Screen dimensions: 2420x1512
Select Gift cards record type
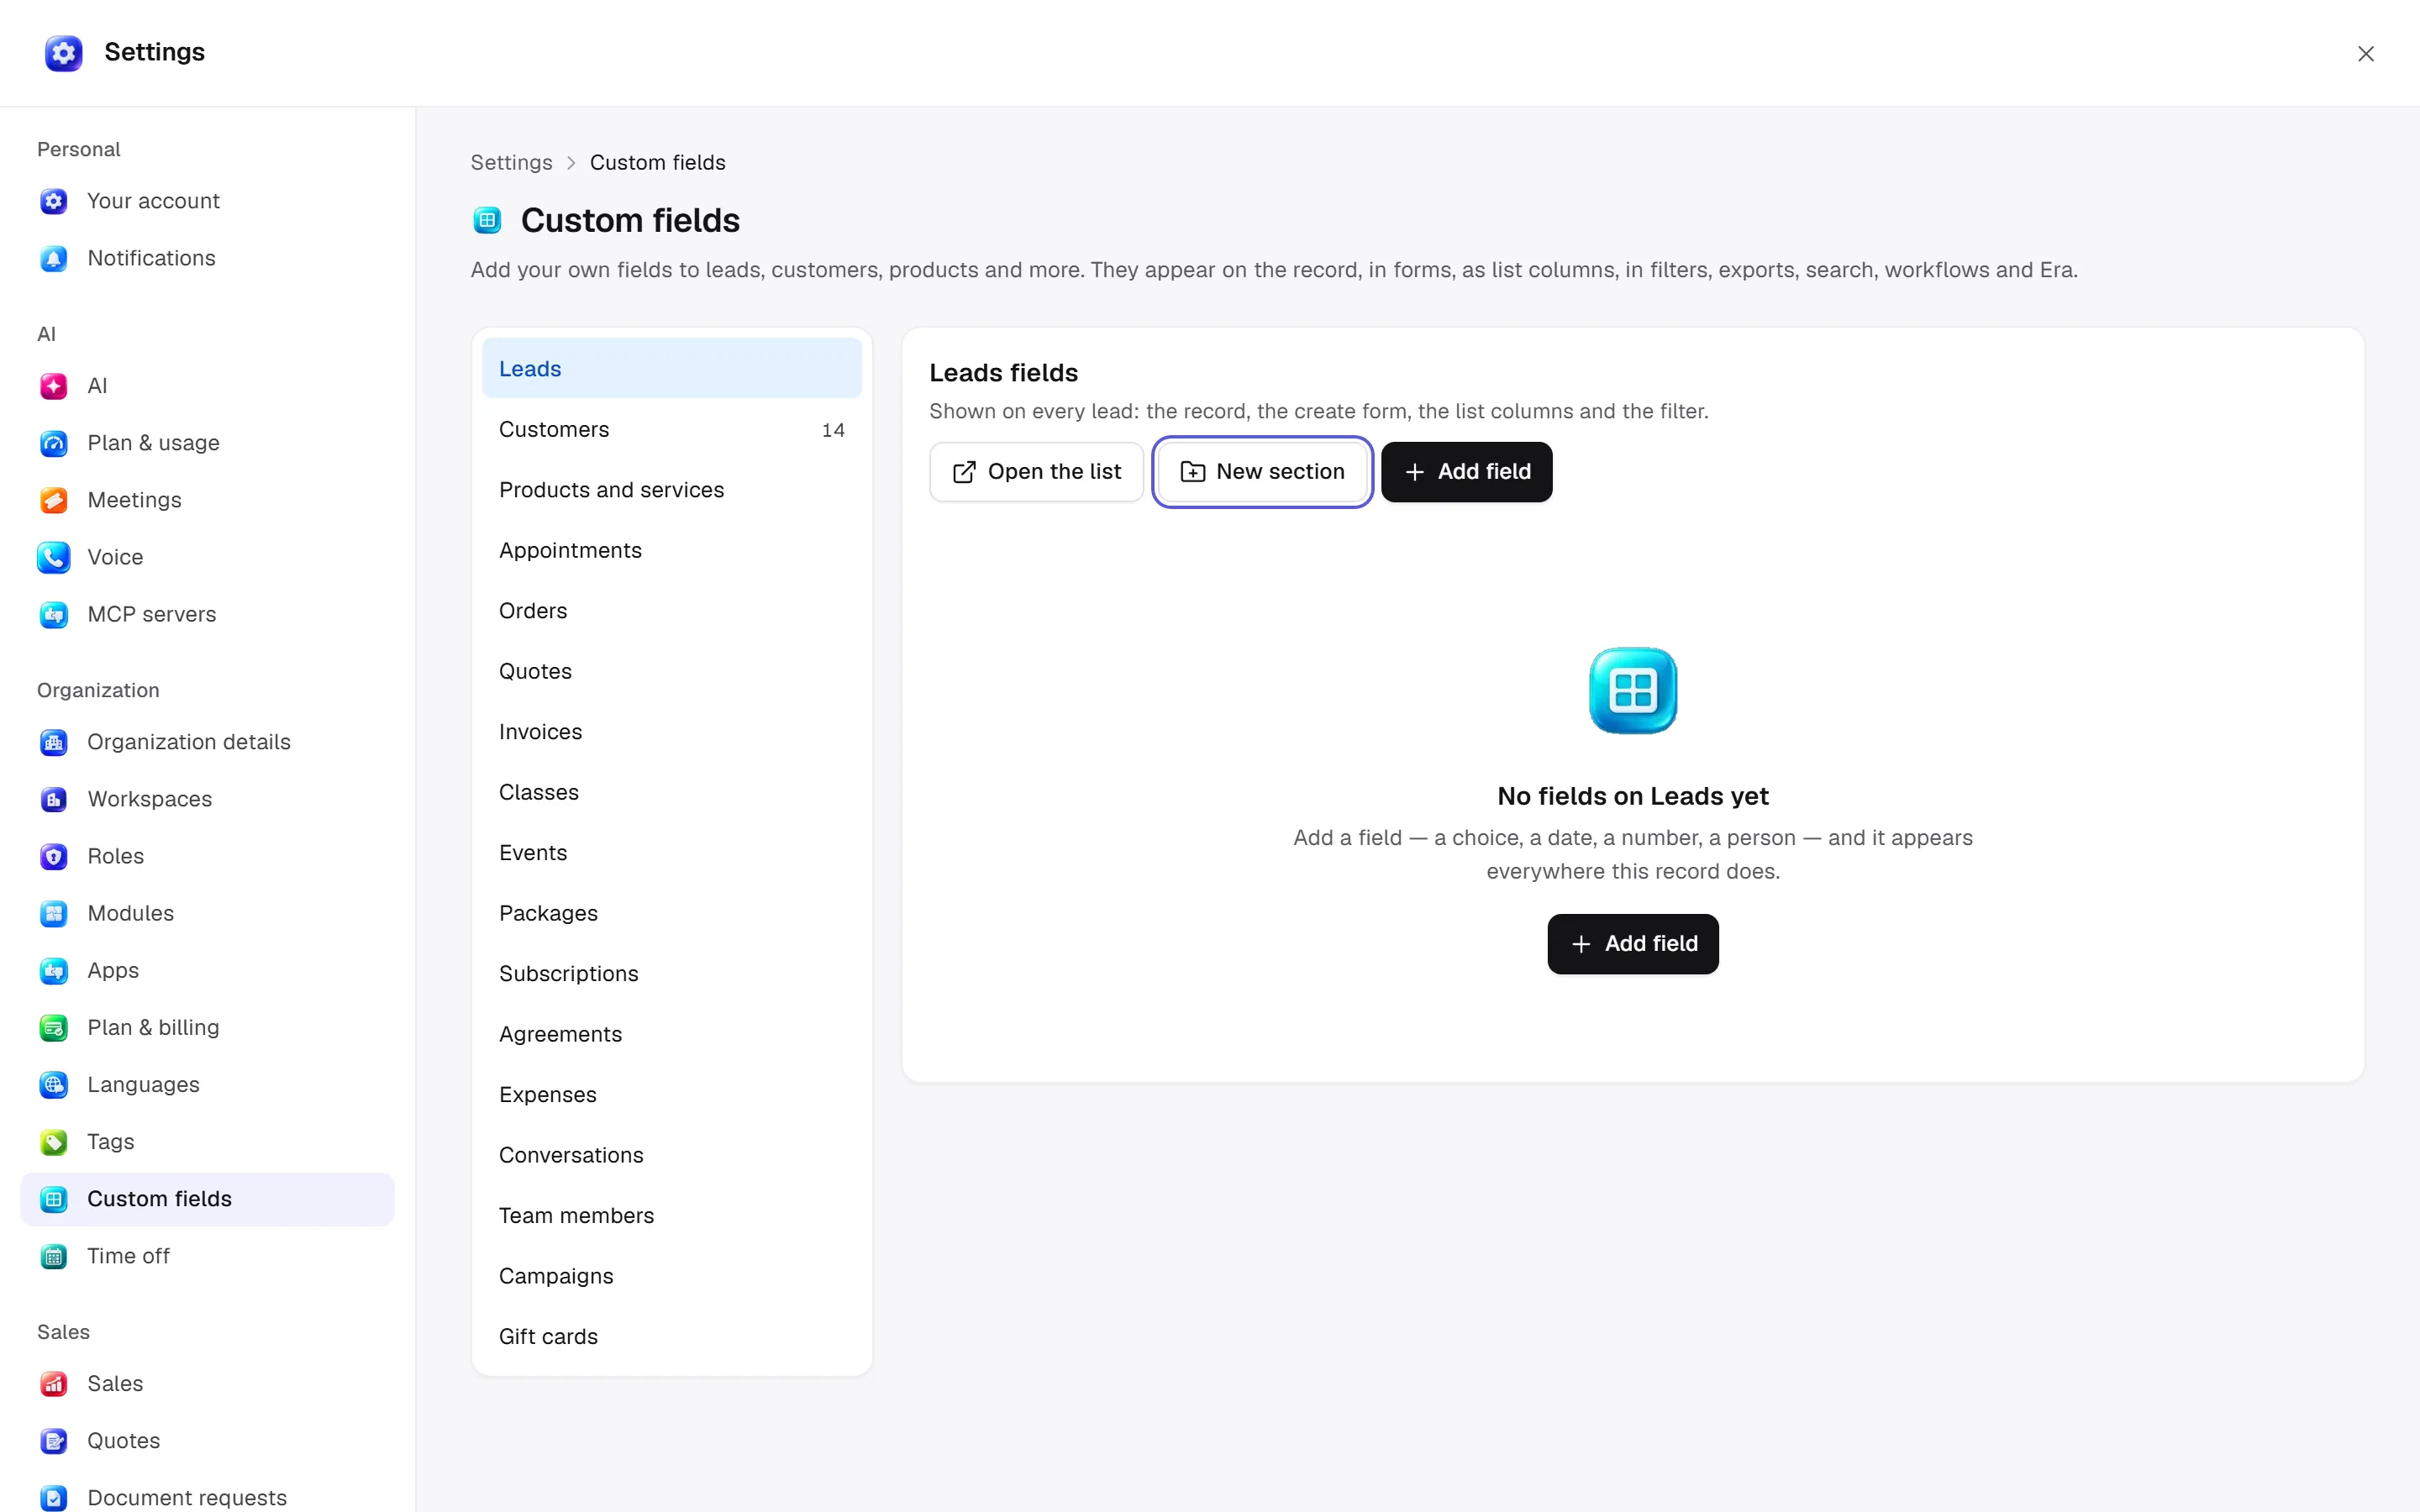coord(672,1337)
